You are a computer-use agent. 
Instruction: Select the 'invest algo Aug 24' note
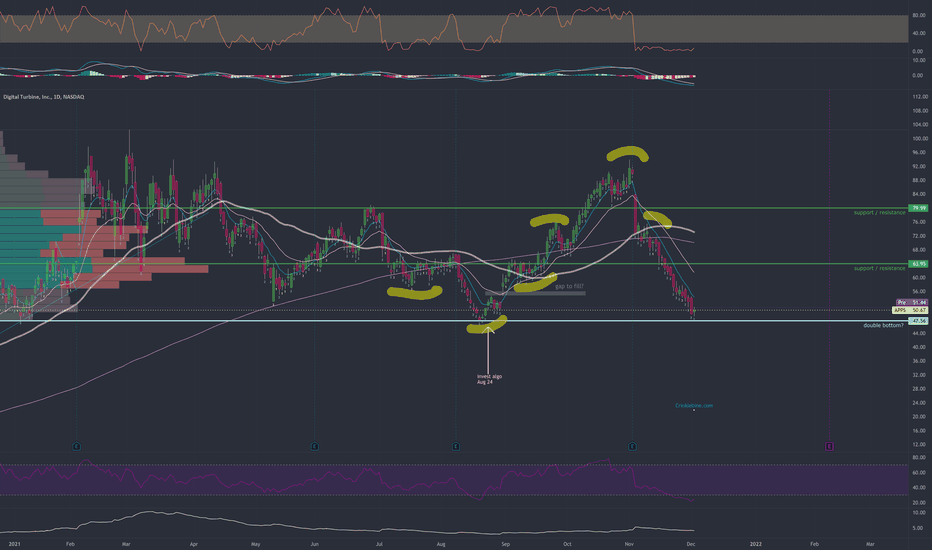pos(489,379)
